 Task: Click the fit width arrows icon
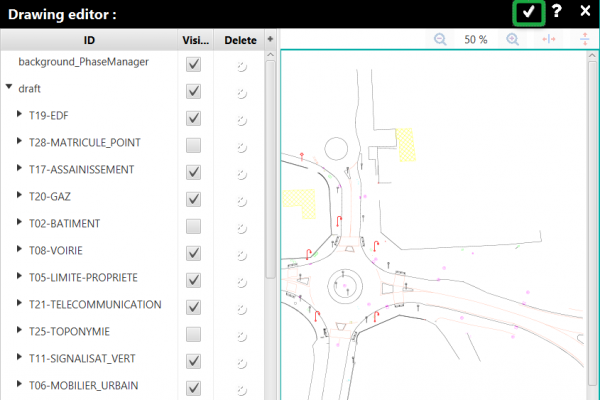(x=549, y=39)
